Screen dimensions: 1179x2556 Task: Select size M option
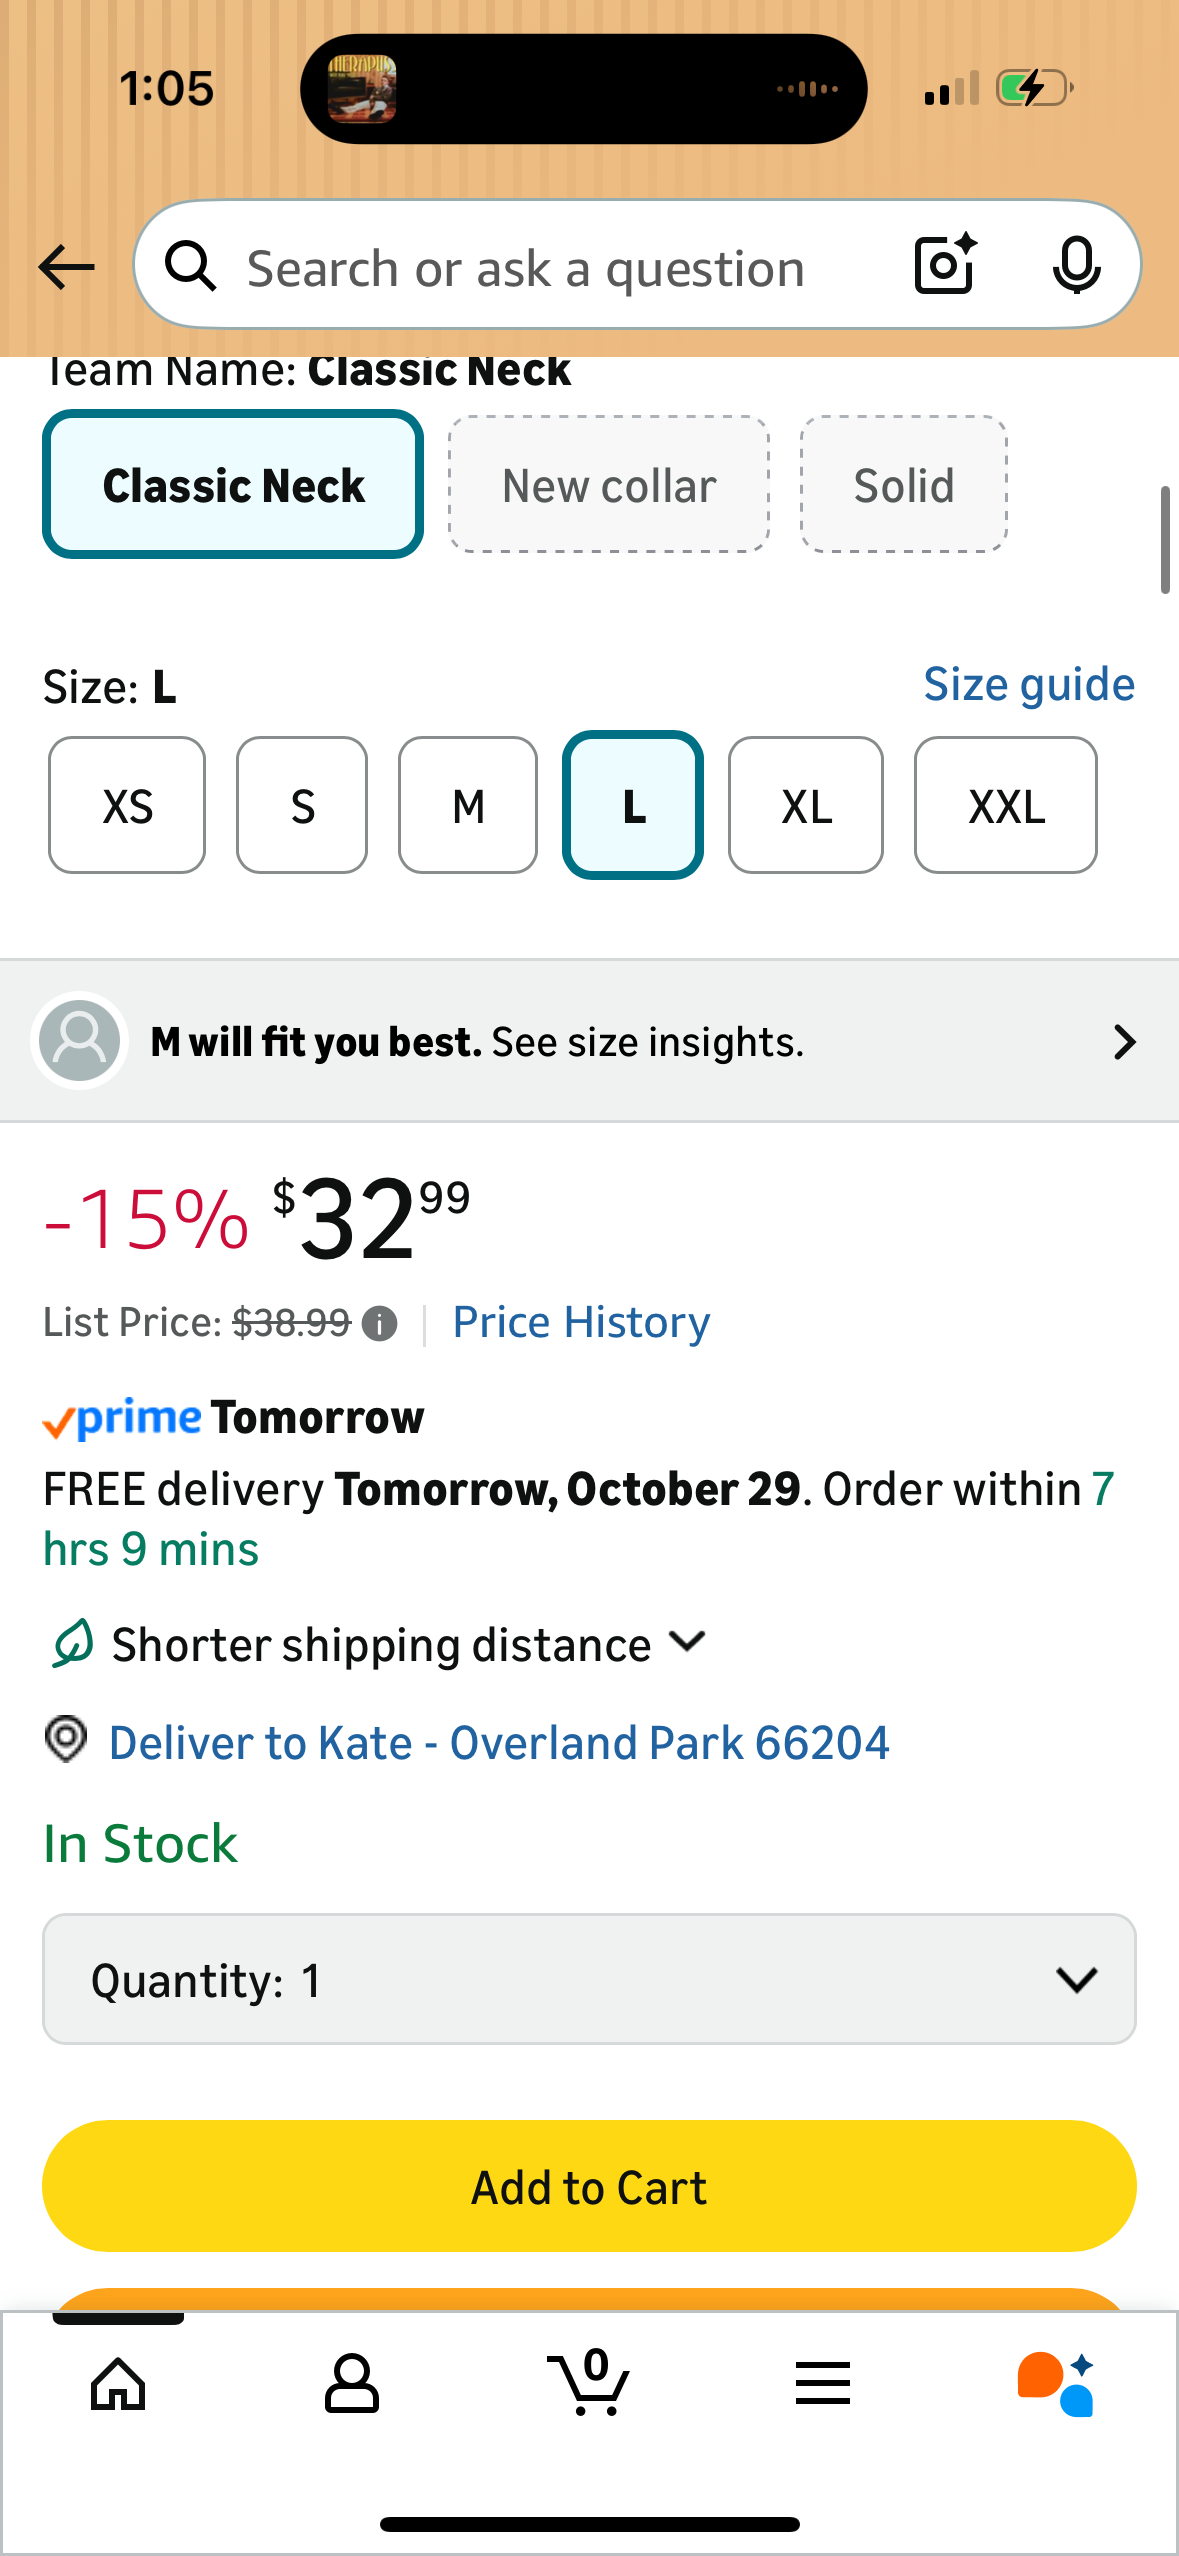[x=468, y=806]
